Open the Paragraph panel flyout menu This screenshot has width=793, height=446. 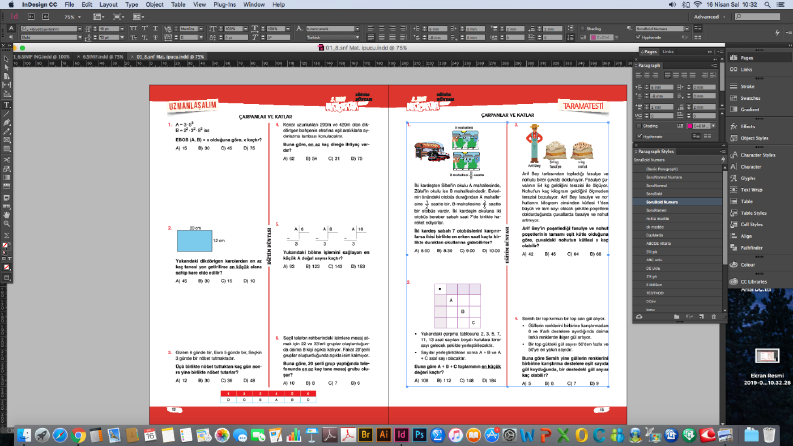715,66
